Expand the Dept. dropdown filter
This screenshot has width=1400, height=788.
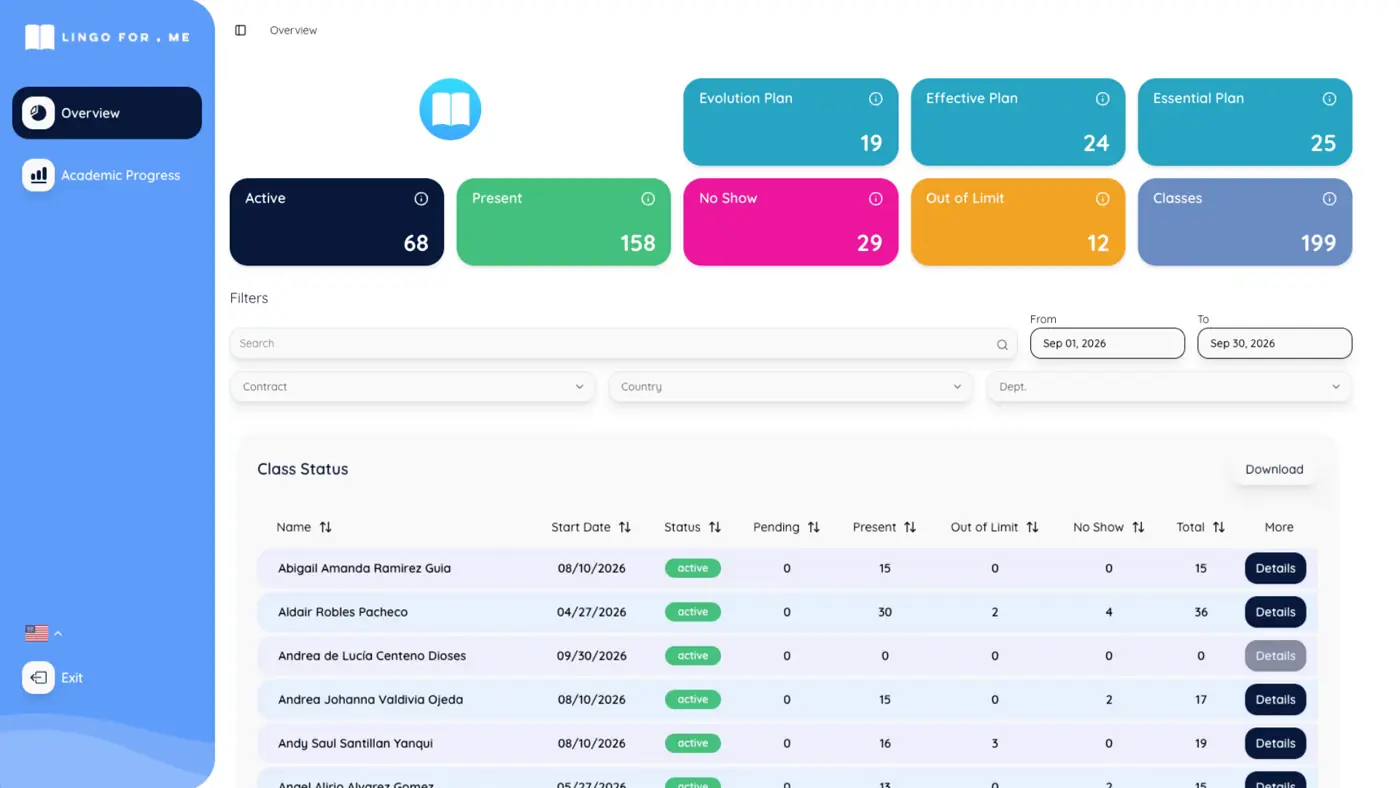point(1169,387)
